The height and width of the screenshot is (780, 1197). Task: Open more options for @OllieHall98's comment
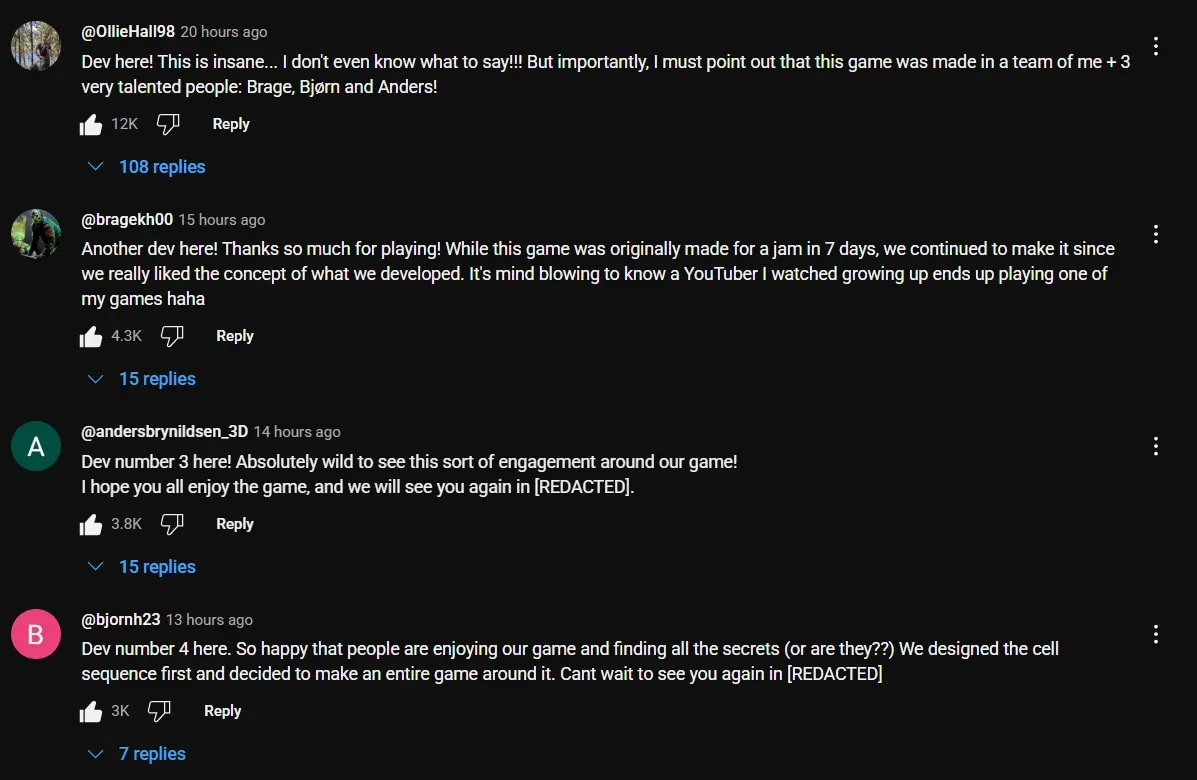1155,46
